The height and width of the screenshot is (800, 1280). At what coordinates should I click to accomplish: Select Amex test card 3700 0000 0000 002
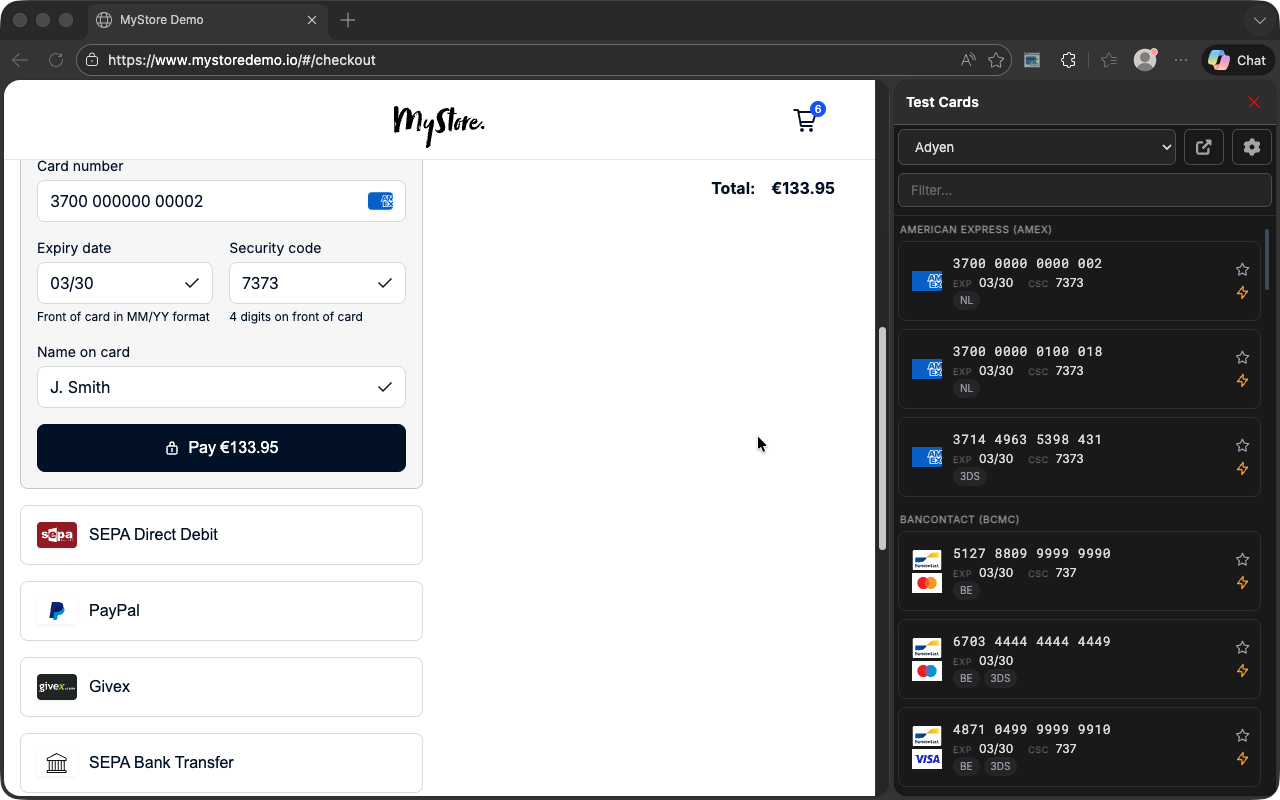(1079, 281)
